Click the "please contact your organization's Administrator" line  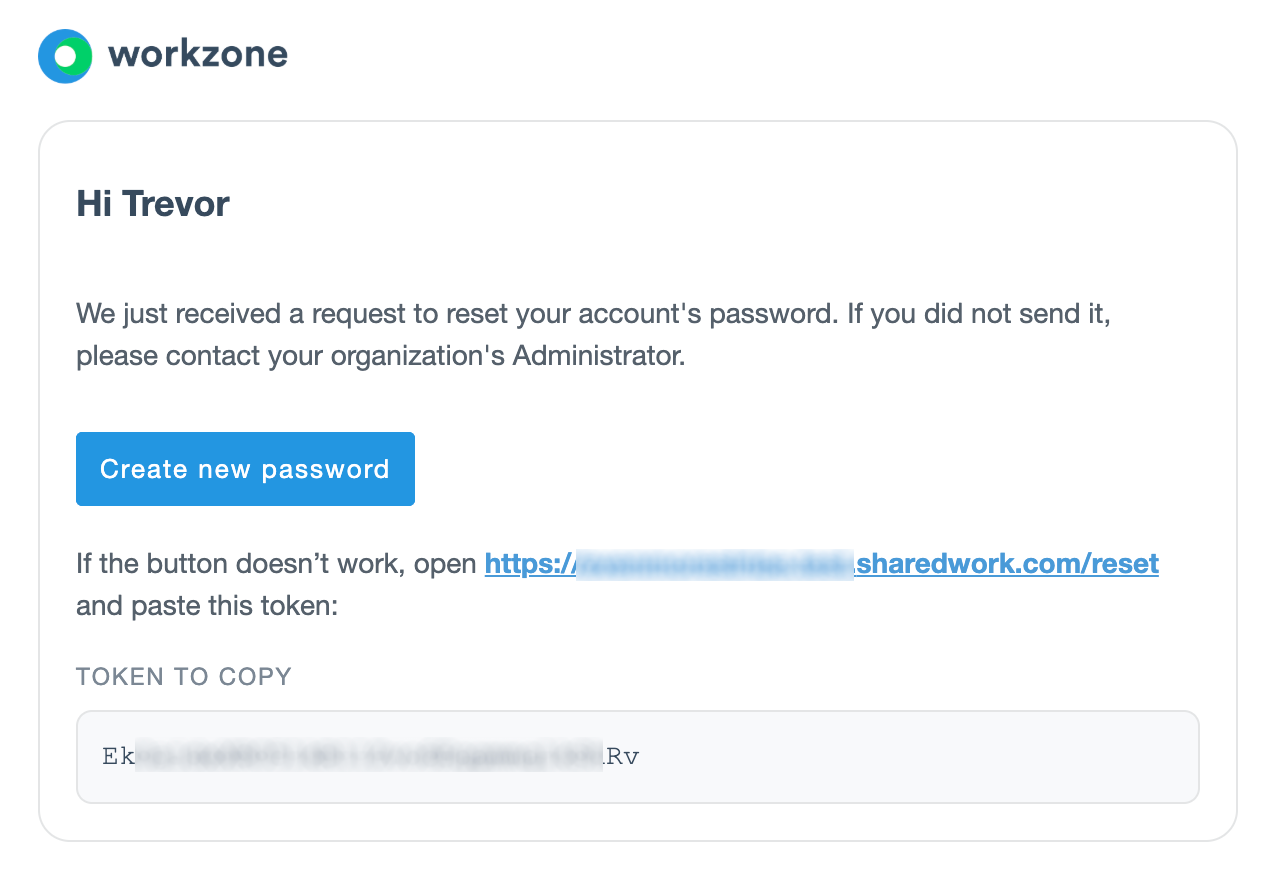coord(381,356)
